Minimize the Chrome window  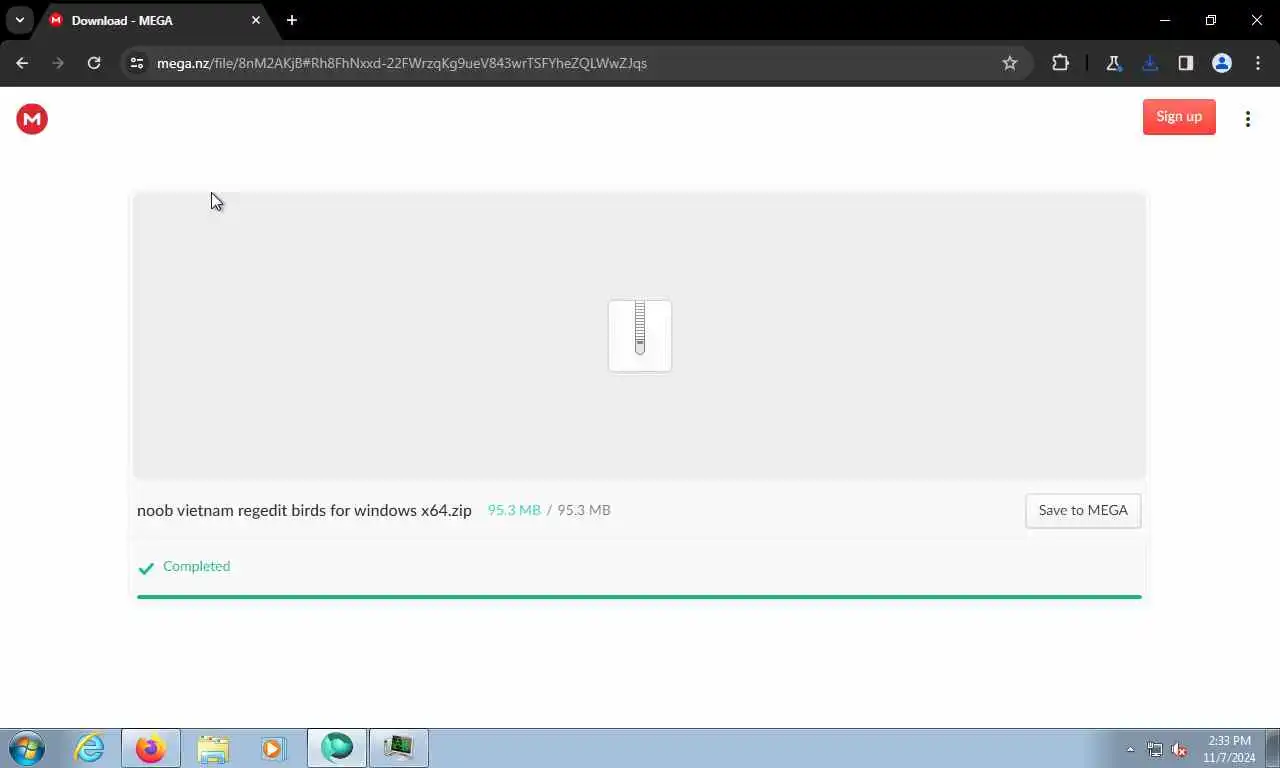tap(1165, 20)
